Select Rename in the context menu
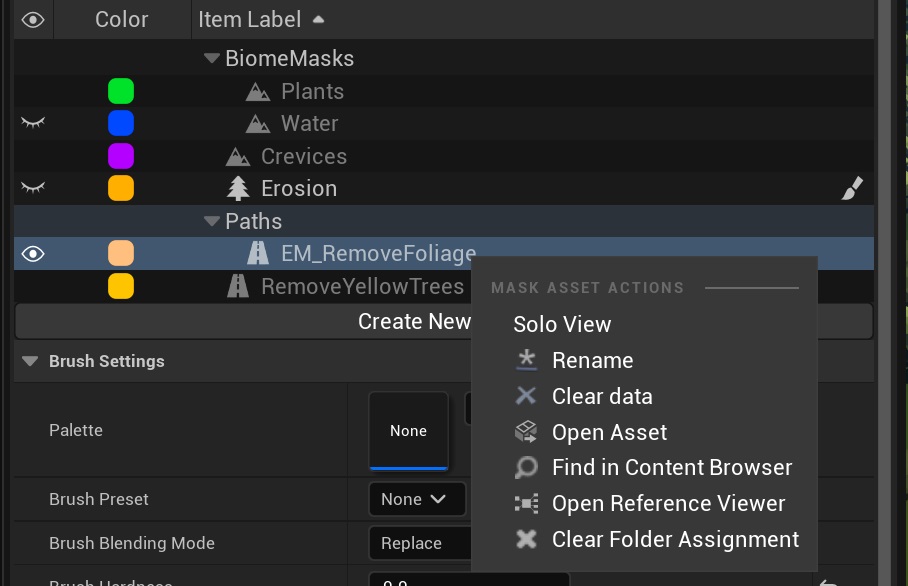908x586 pixels. pyautogui.click(x=593, y=360)
